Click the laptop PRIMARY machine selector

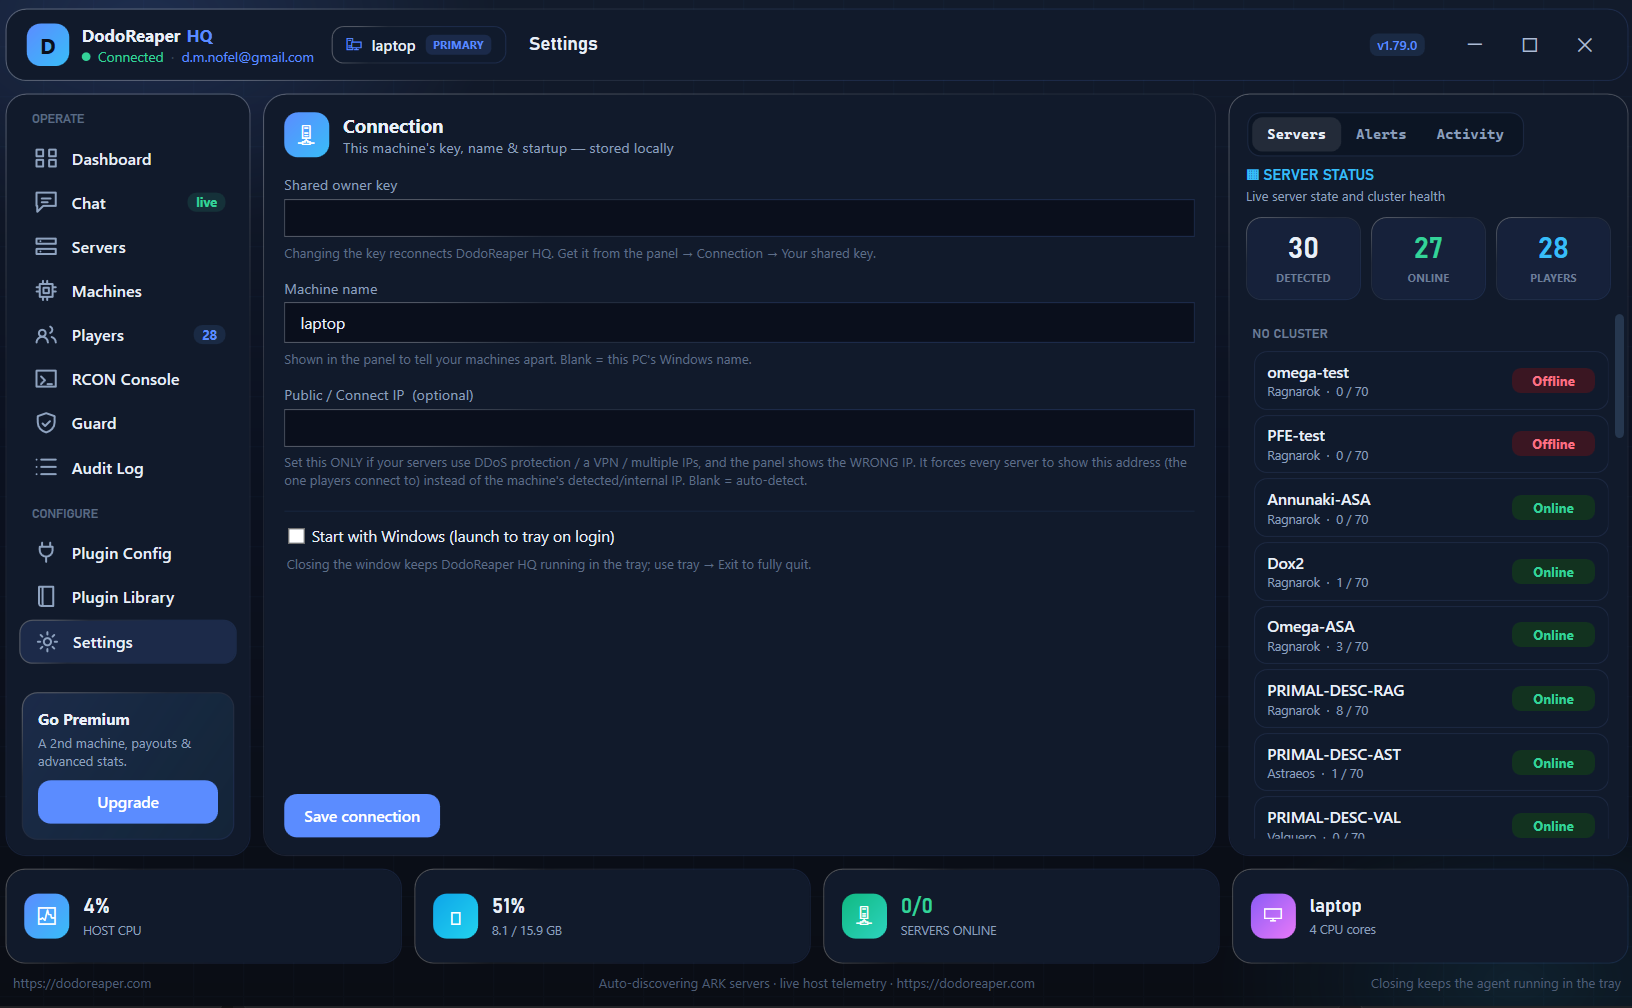point(418,45)
